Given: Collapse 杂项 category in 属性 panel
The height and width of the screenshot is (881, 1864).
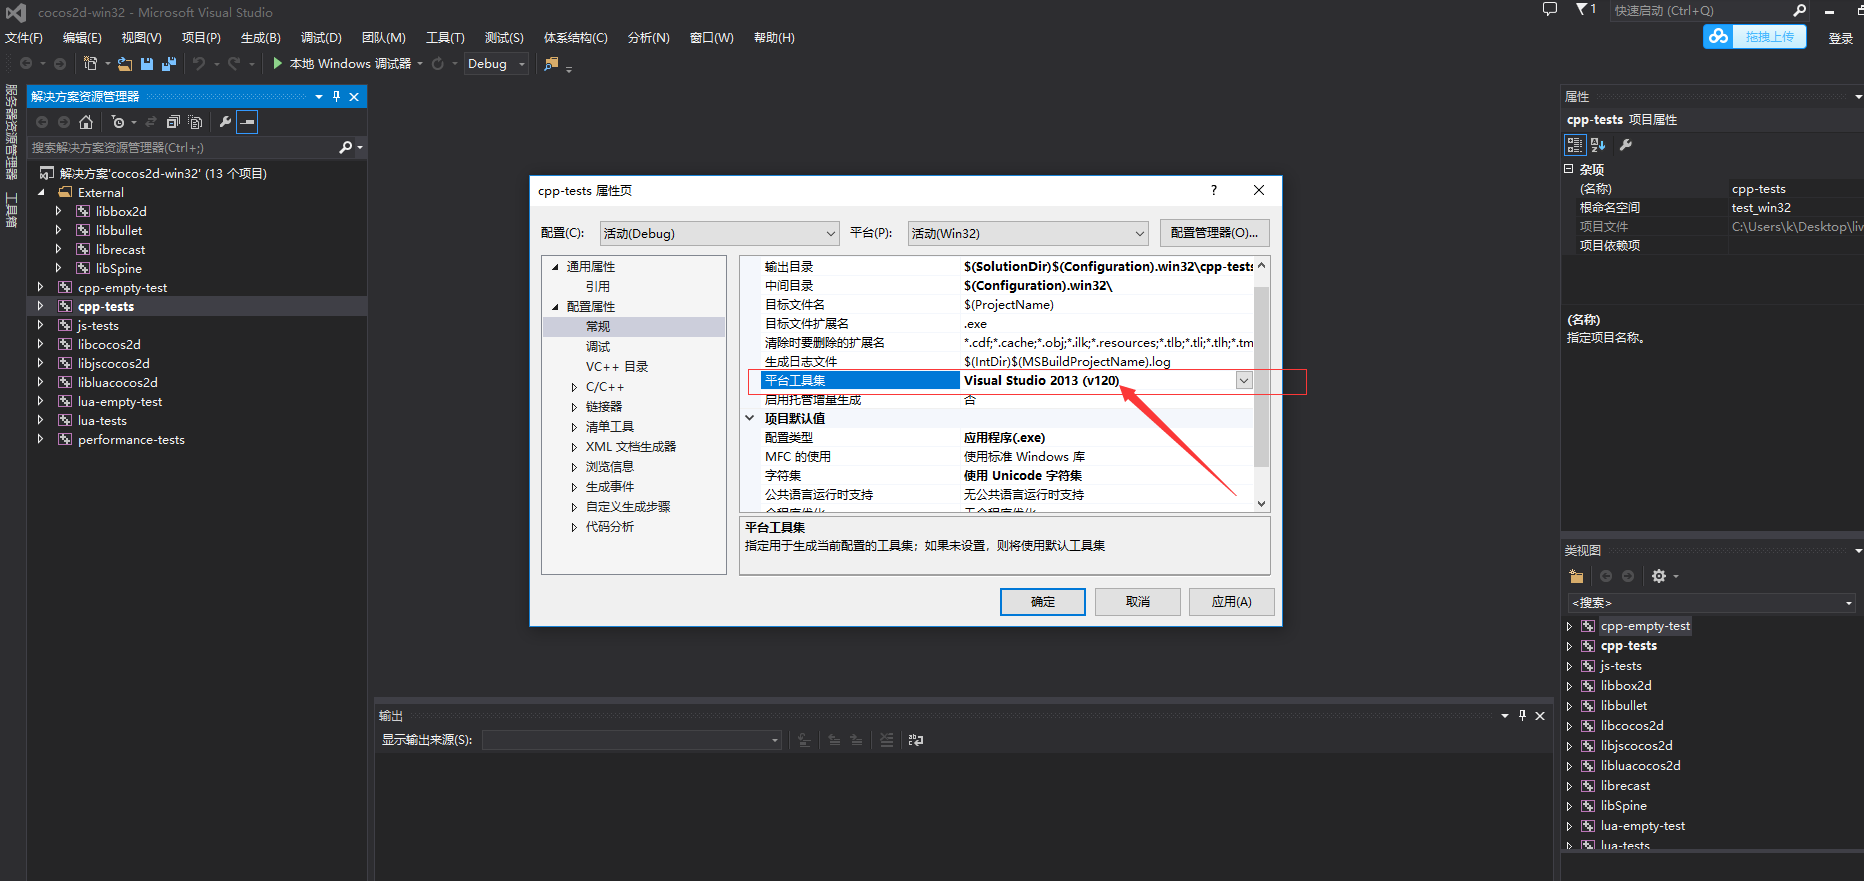Looking at the screenshot, I should pyautogui.click(x=1569, y=169).
